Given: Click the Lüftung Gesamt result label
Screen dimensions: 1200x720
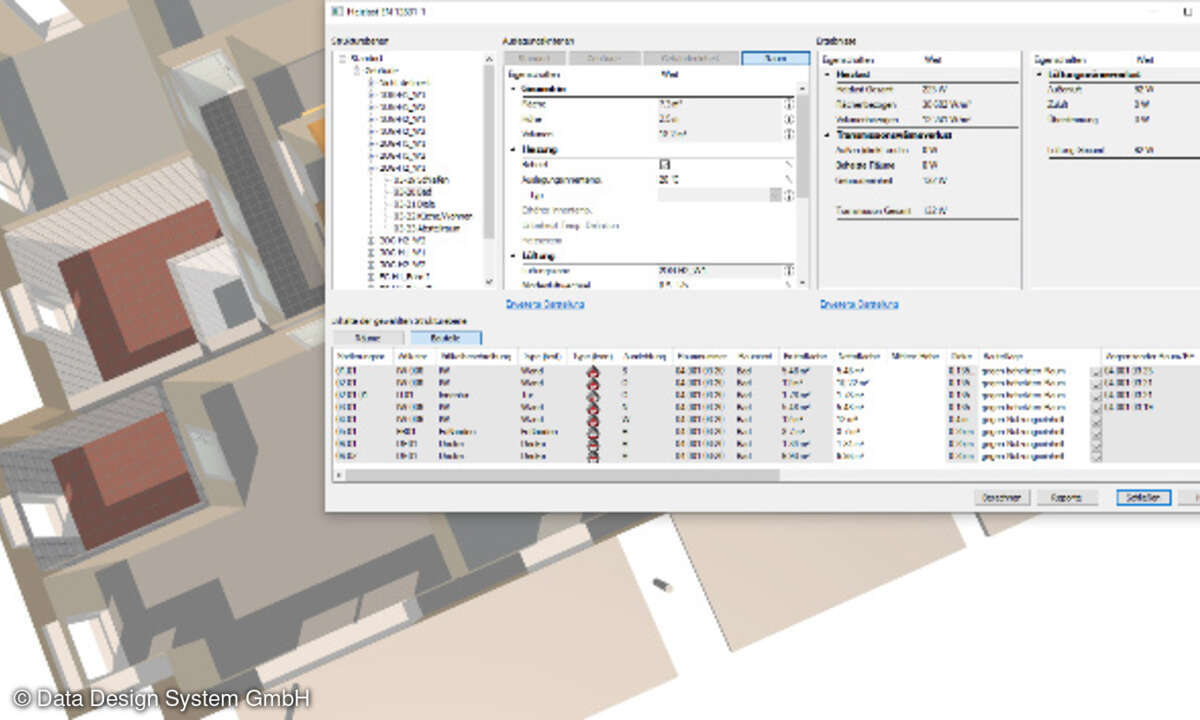Looking at the screenshot, I should [1074, 150].
